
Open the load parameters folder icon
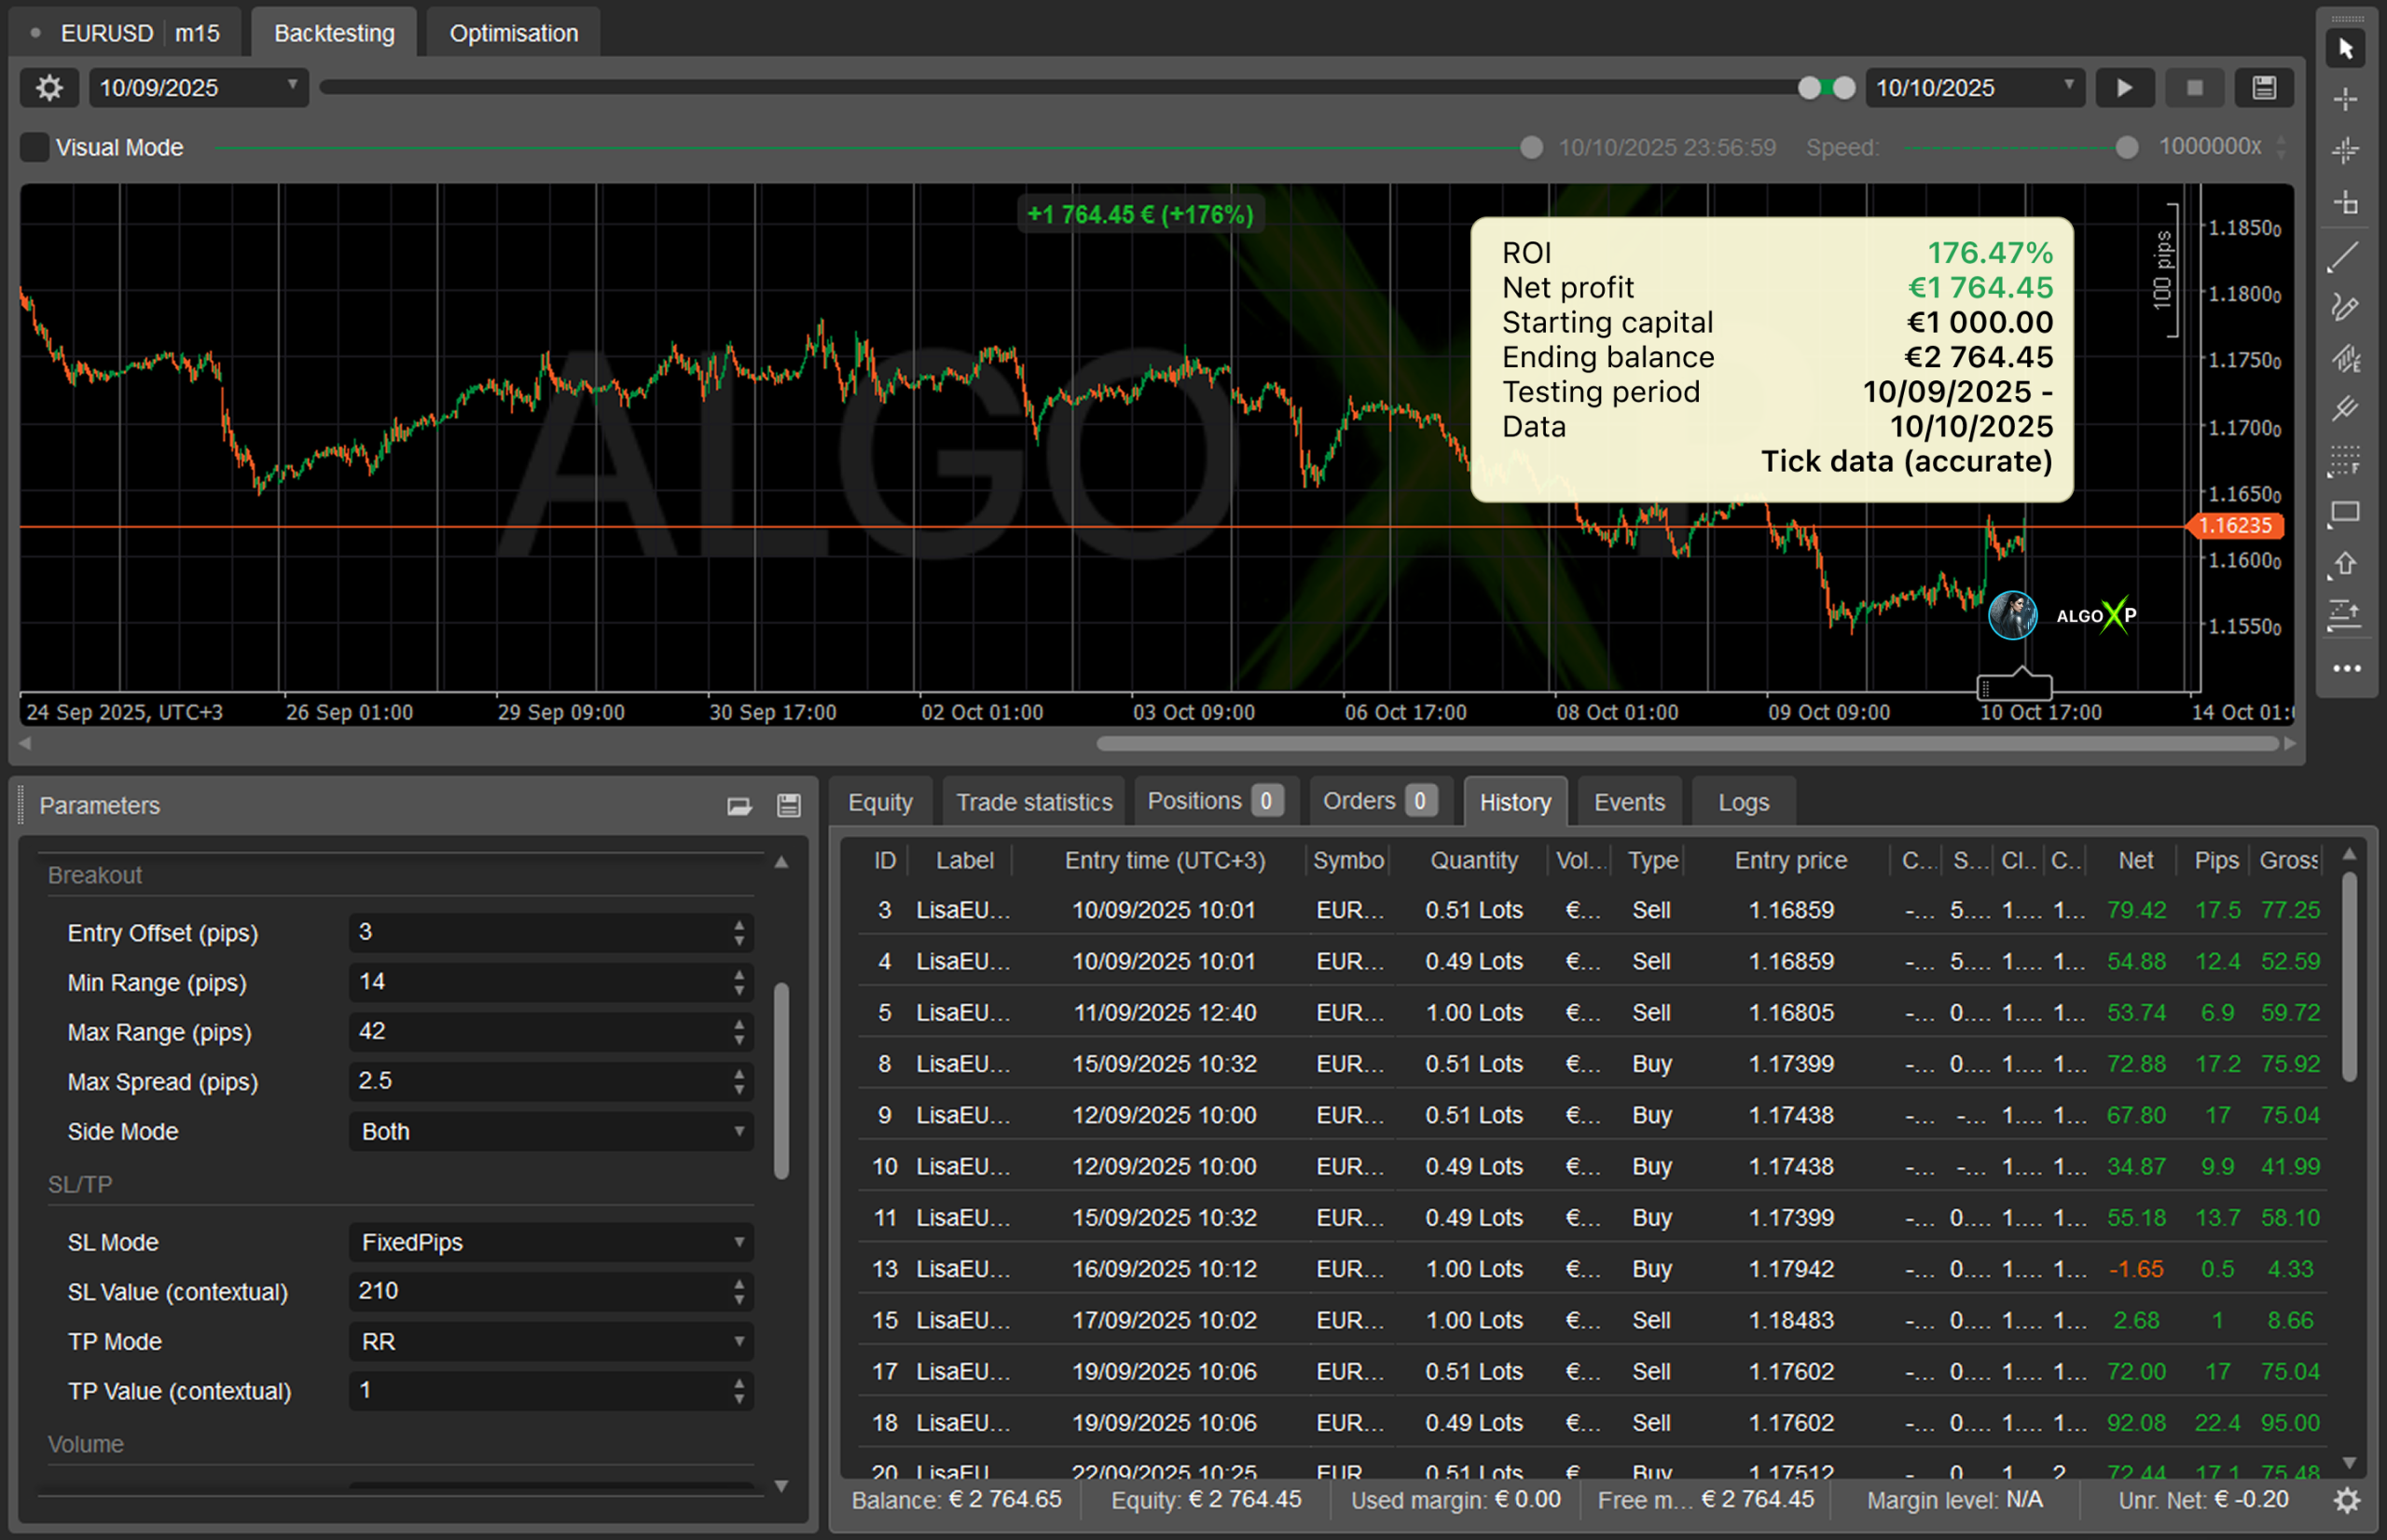pyautogui.click(x=739, y=806)
